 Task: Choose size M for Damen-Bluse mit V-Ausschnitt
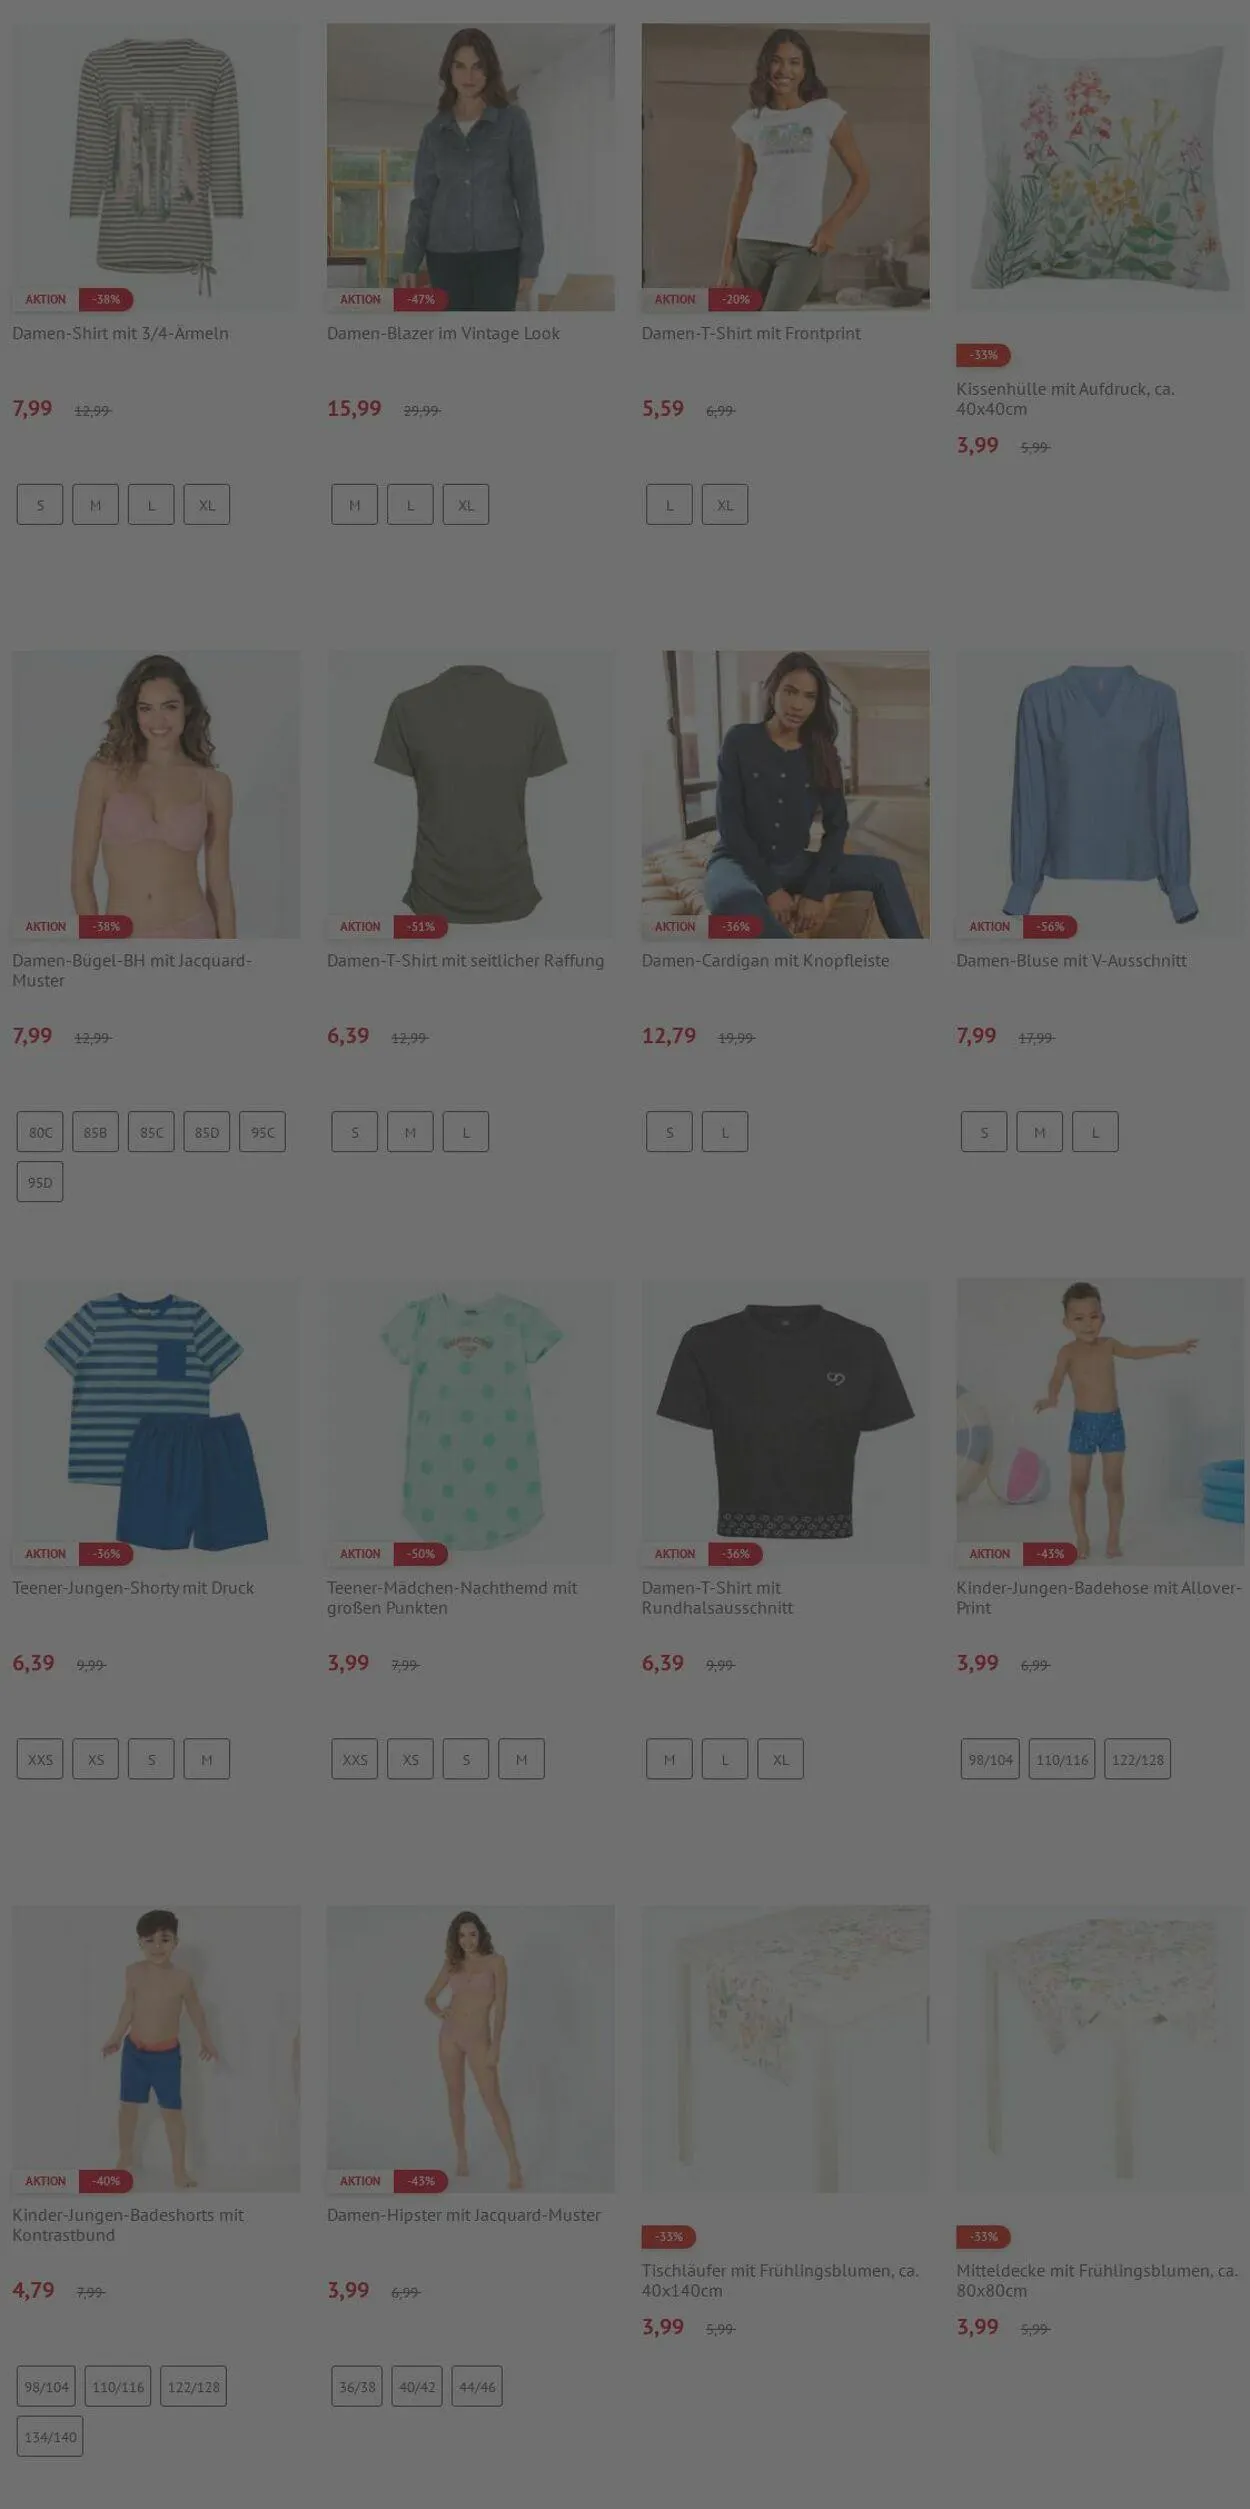click(1040, 1132)
